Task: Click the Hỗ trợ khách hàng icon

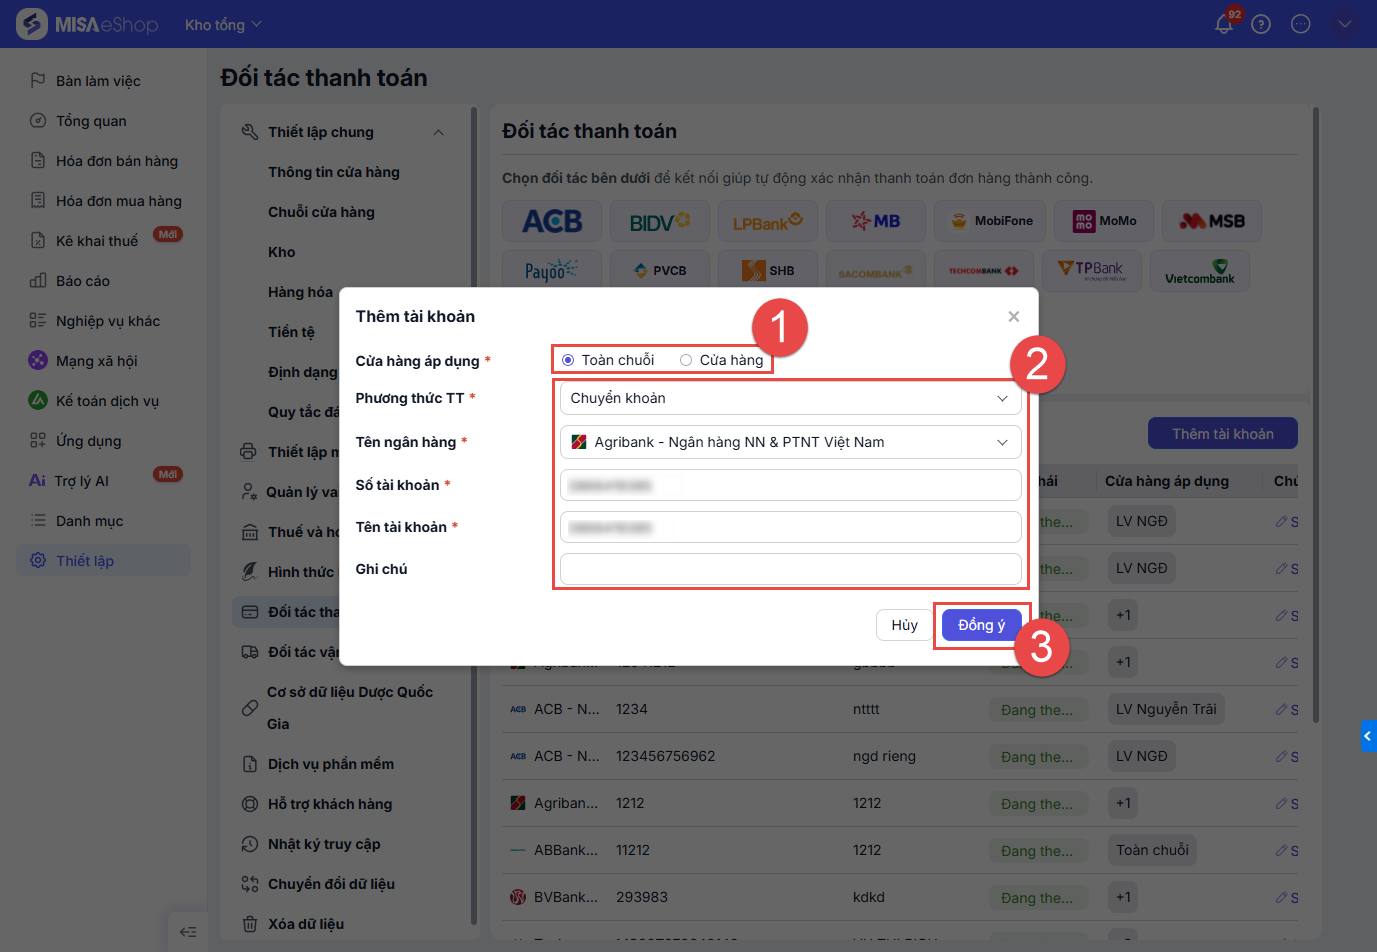Action: [250, 804]
